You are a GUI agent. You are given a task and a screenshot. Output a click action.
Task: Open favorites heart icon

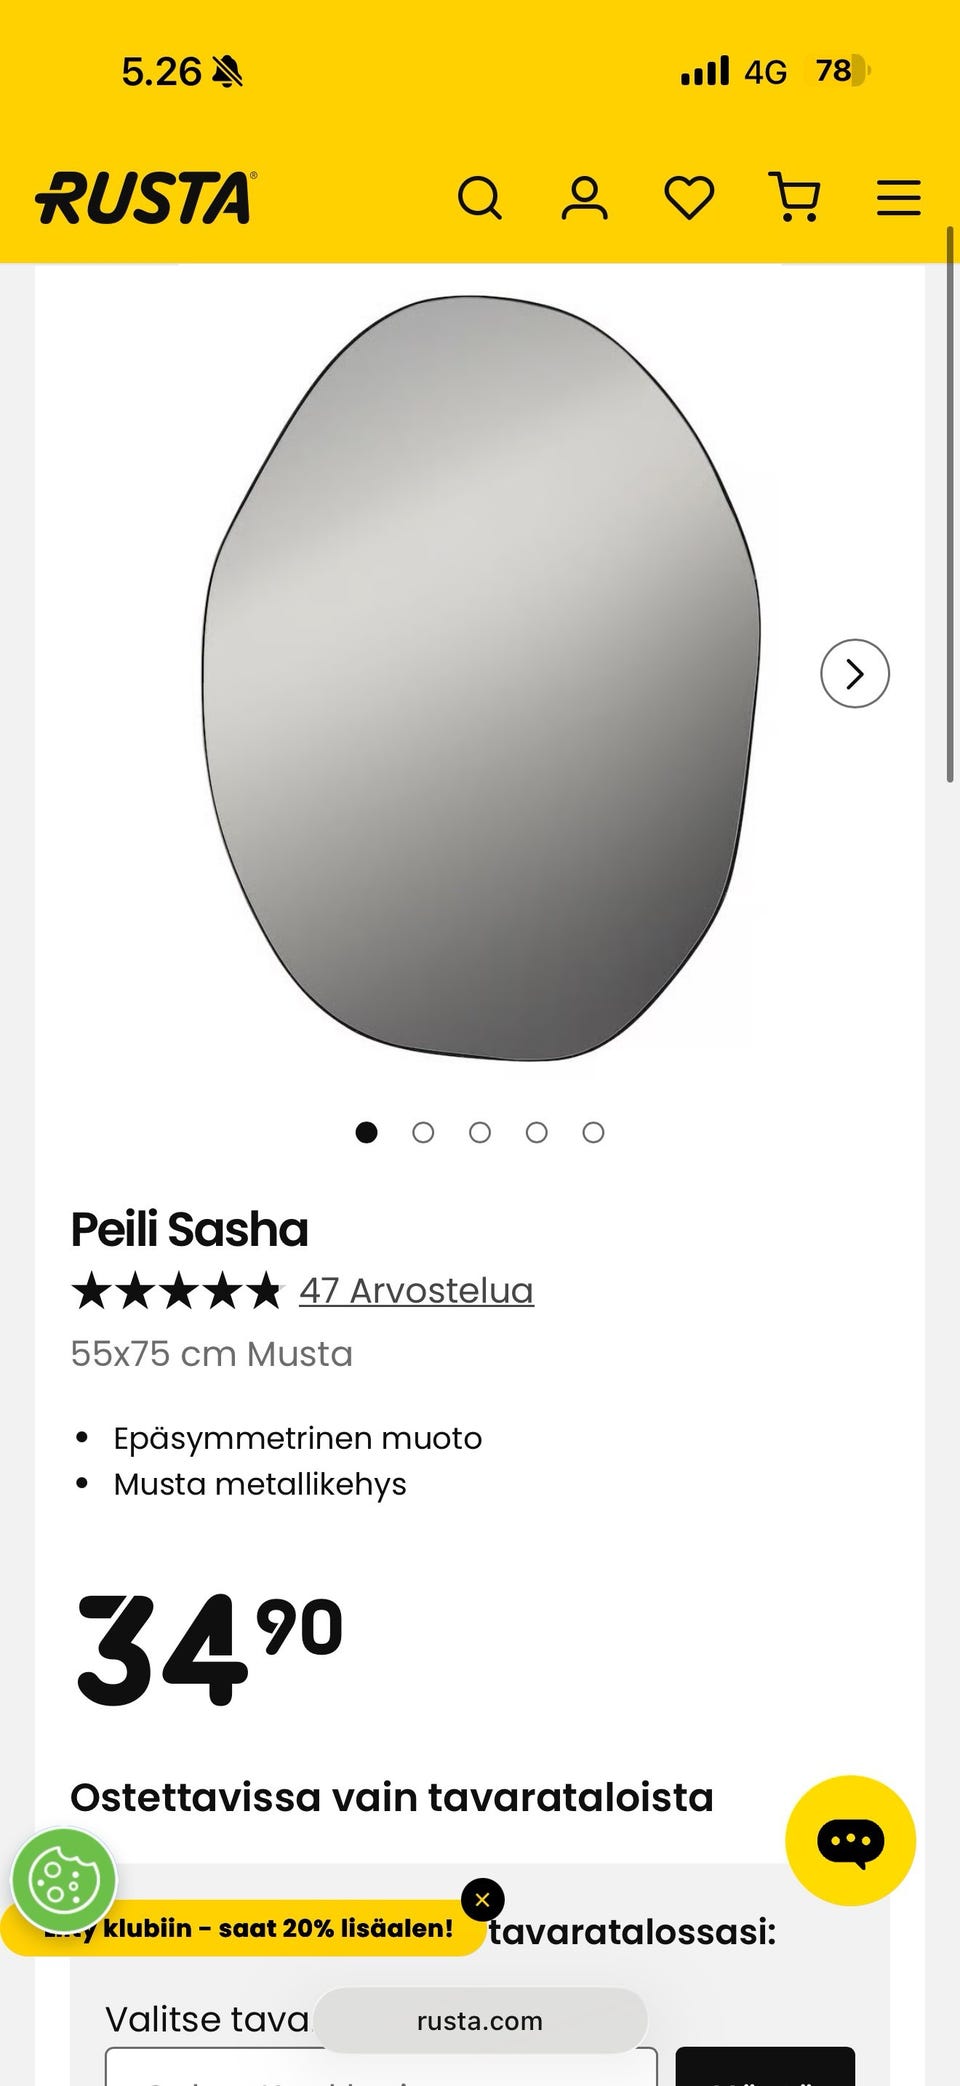690,197
